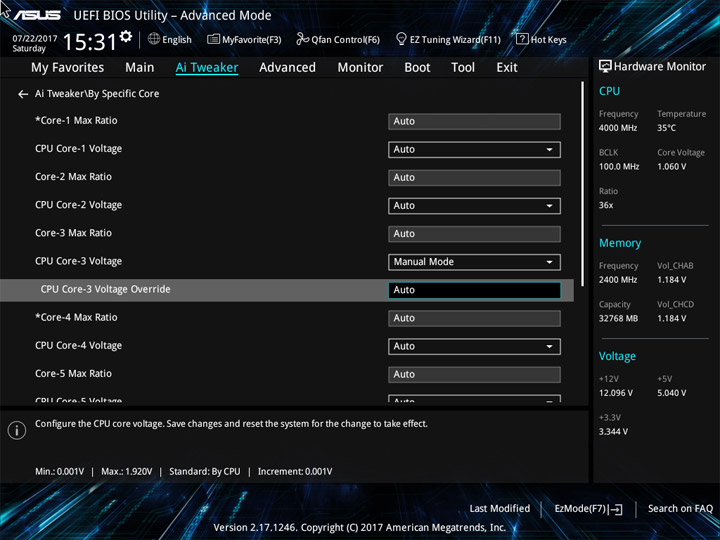Viewport: 720px width, 540px height.
Task: Select the CPU Core-1 Voltage label
Action: [79, 149]
